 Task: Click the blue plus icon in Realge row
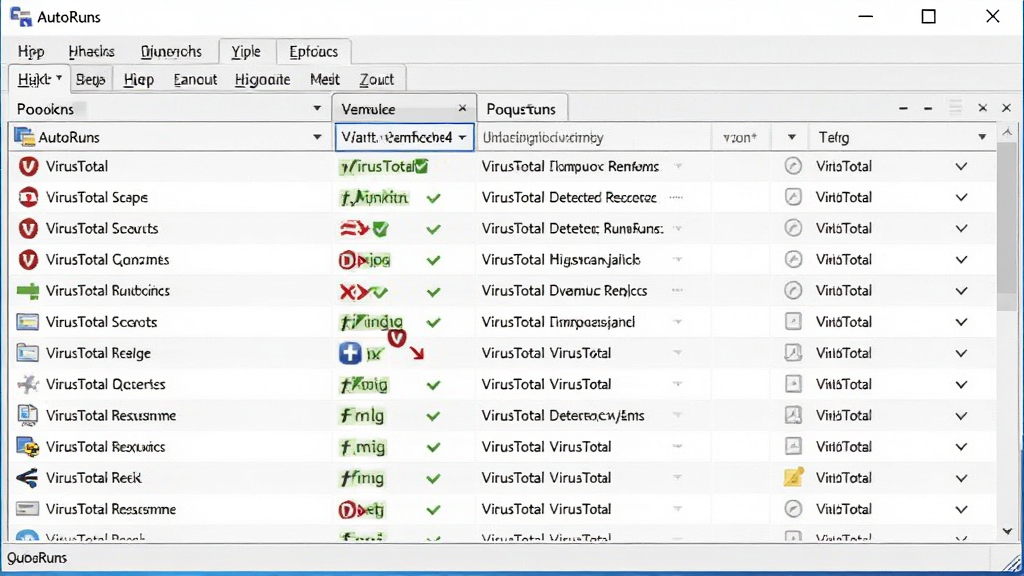pos(350,353)
